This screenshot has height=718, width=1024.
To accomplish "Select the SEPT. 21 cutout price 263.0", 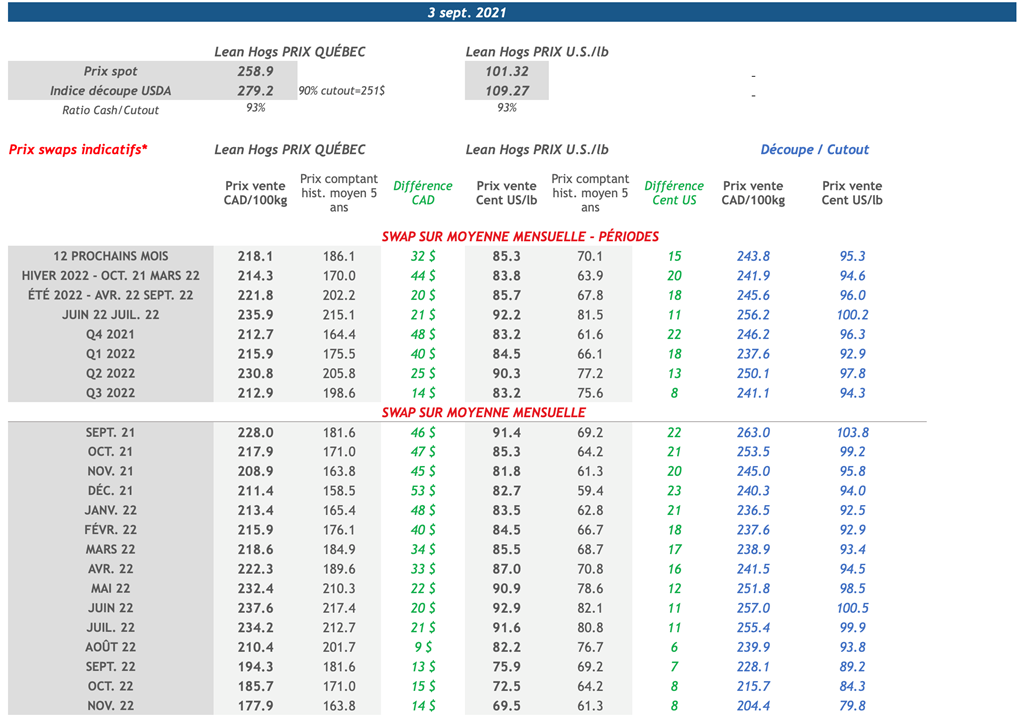I will 753,433.
